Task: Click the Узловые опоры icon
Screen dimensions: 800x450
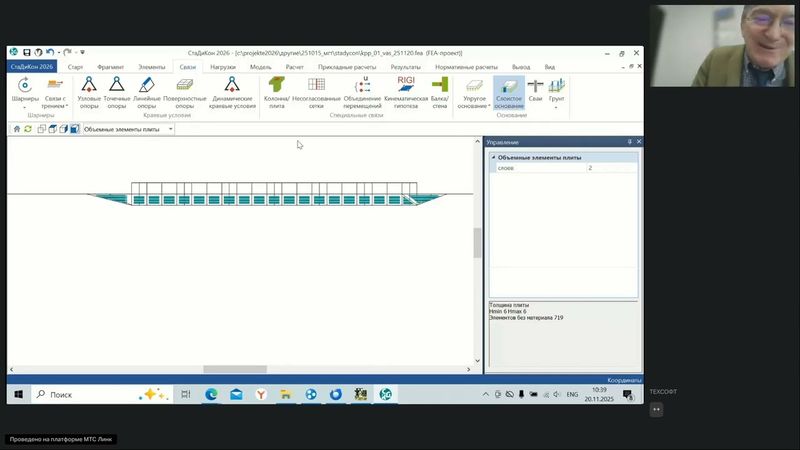Action: 89,88
